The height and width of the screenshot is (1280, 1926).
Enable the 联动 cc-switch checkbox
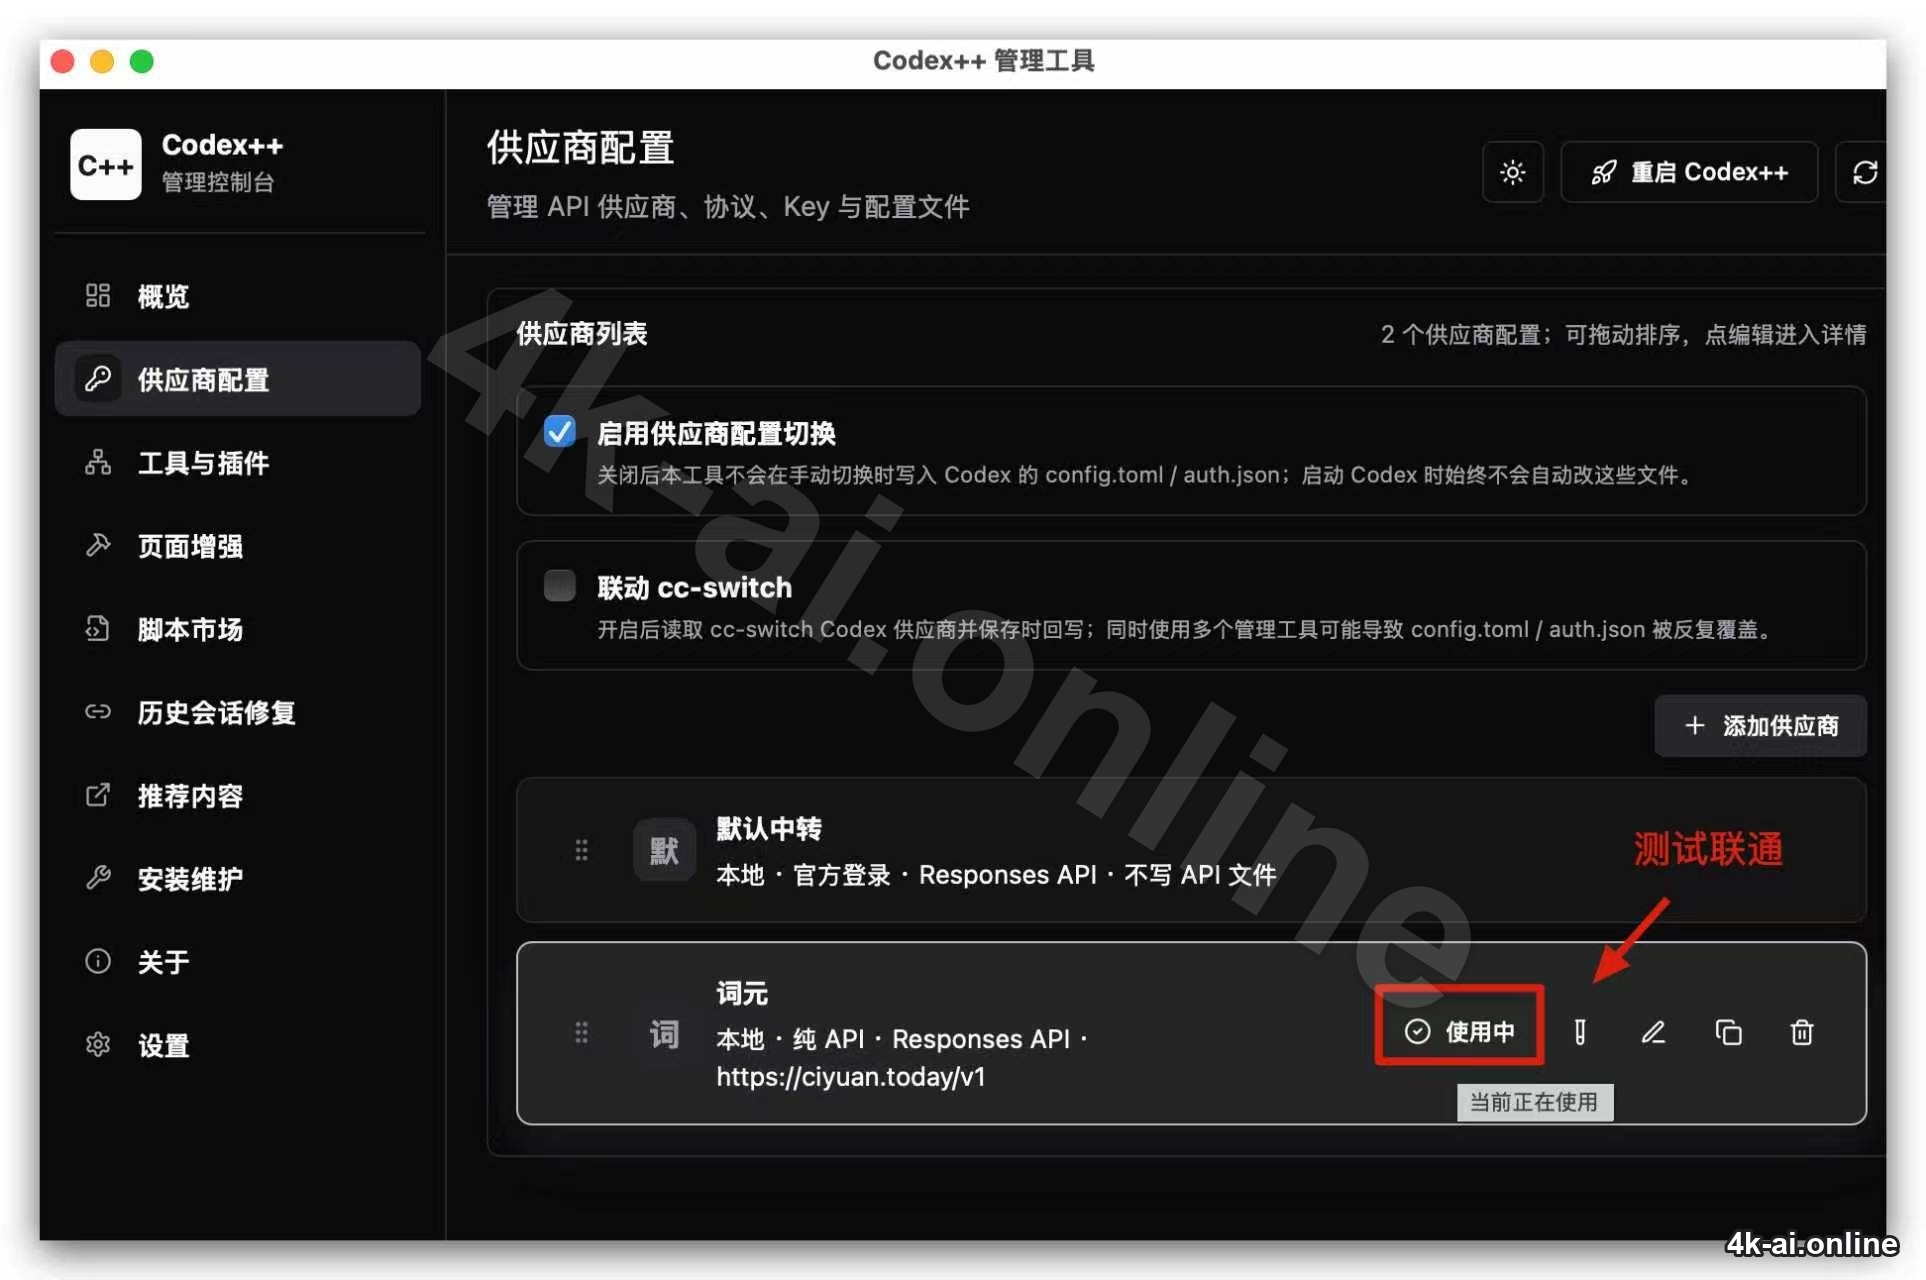coord(560,585)
